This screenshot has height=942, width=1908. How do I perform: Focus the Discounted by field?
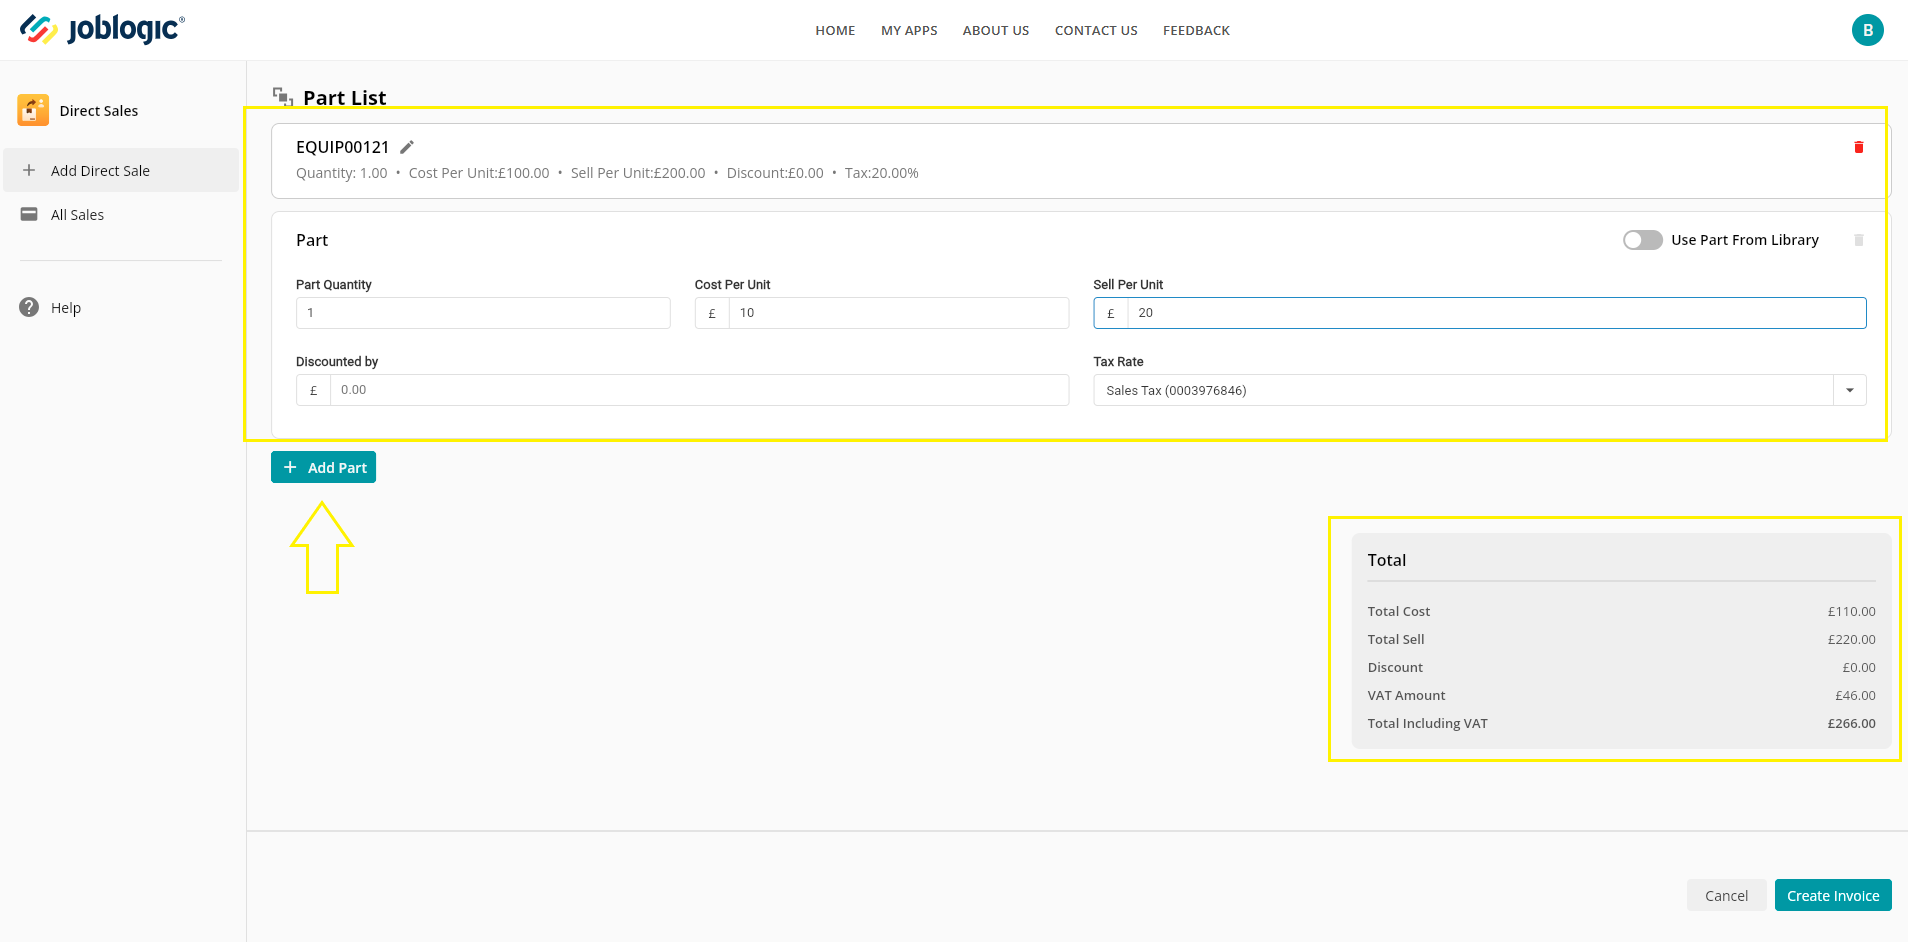[x=699, y=390]
